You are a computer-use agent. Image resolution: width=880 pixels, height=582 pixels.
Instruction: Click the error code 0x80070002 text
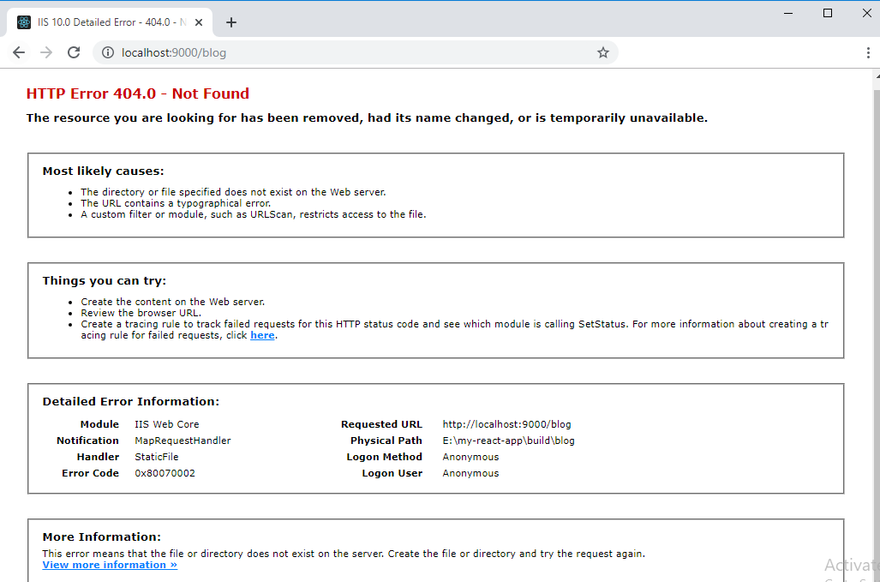(165, 474)
